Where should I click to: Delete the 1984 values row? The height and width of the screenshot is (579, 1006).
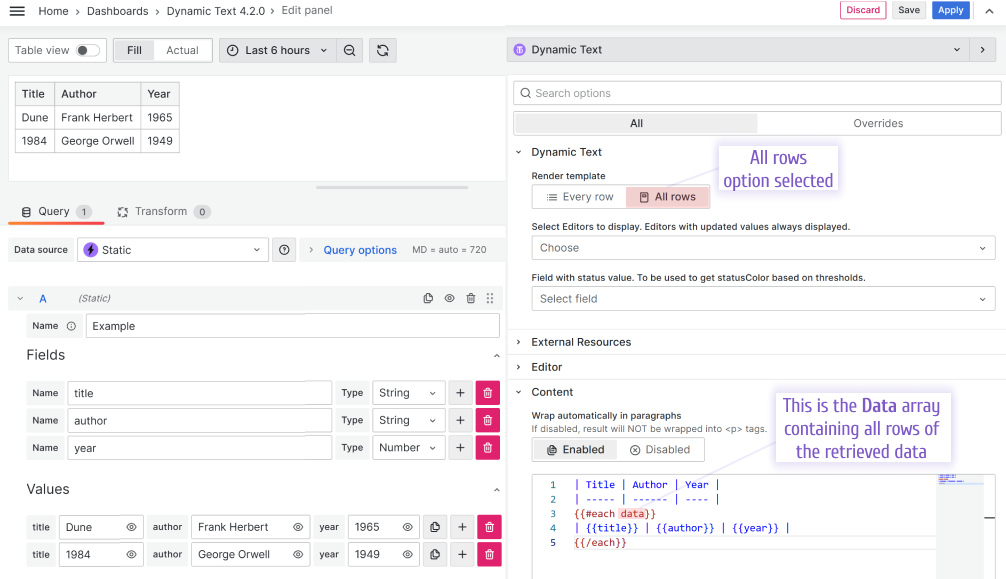pos(489,554)
